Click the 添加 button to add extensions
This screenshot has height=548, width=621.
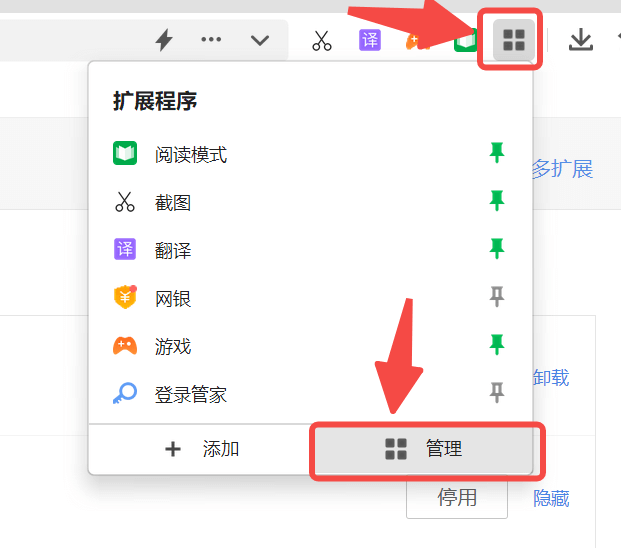point(201,449)
